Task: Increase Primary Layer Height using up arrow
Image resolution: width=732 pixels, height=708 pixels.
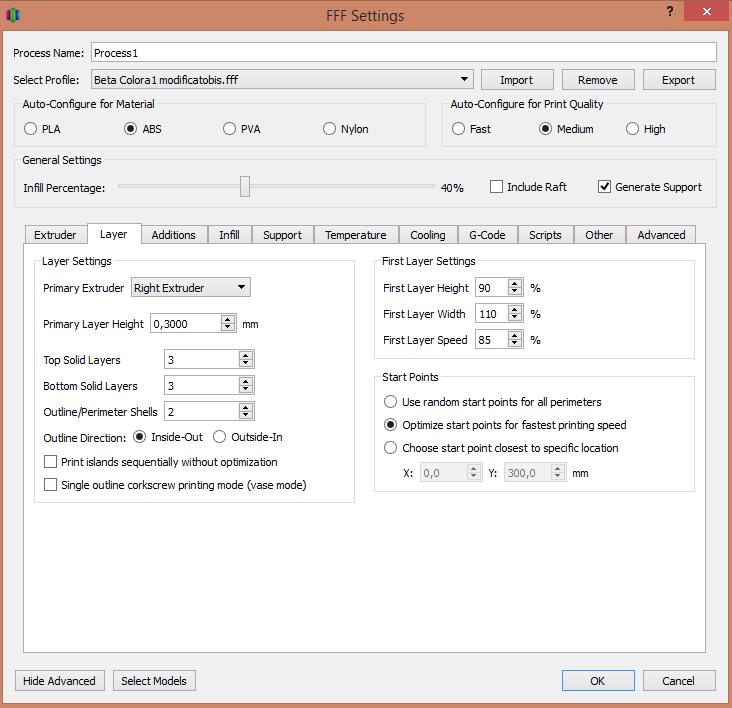Action: click(x=229, y=319)
